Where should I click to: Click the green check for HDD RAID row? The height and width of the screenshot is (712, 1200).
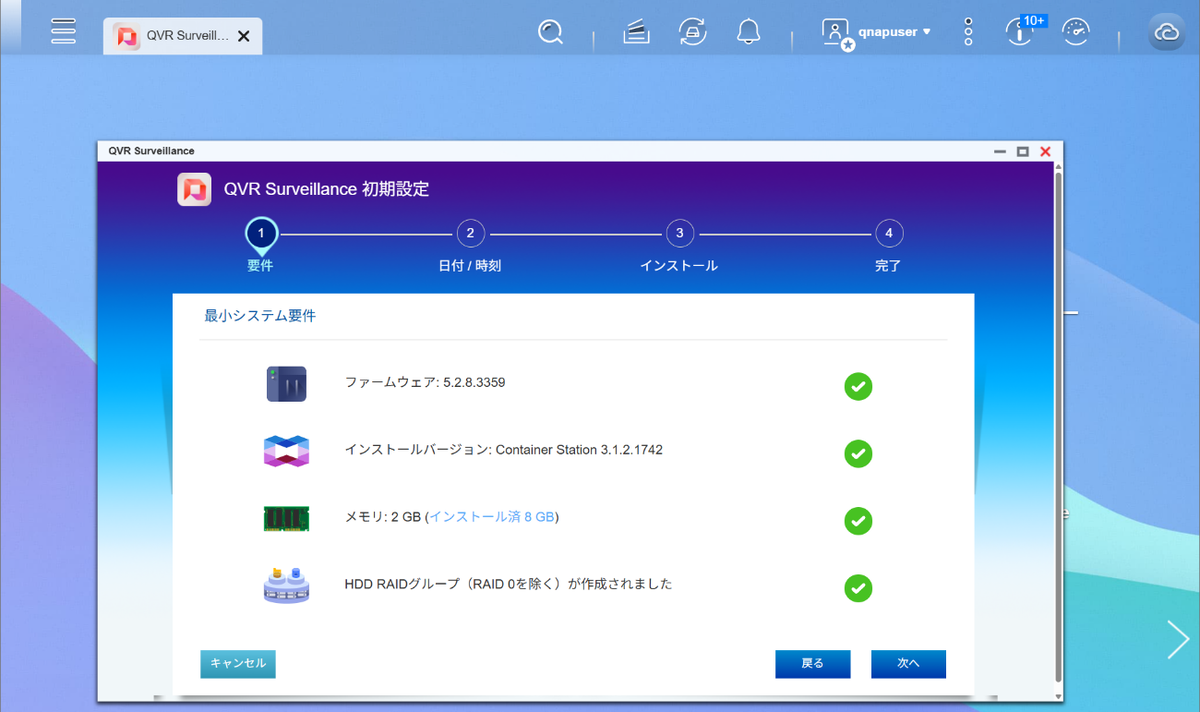point(858,588)
